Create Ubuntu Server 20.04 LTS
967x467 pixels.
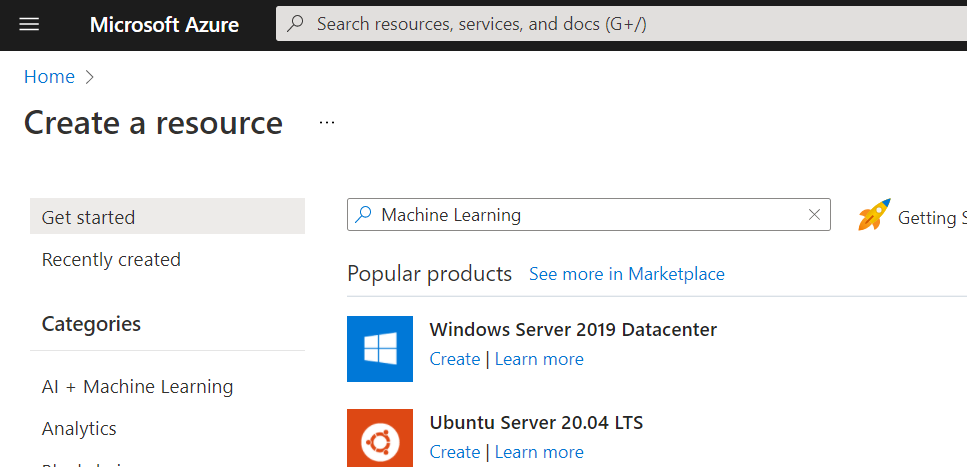[x=455, y=452]
